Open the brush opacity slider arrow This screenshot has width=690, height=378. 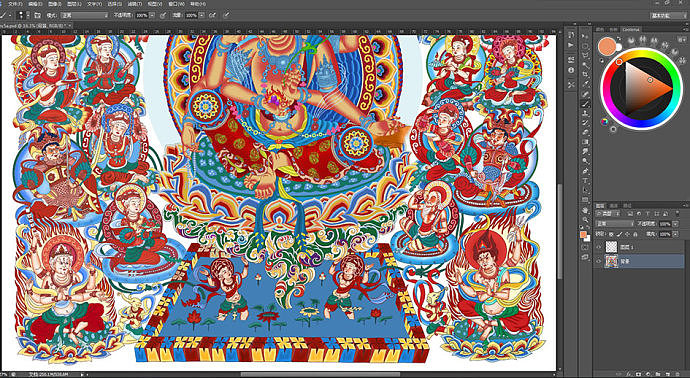click(x=152, y=15)
